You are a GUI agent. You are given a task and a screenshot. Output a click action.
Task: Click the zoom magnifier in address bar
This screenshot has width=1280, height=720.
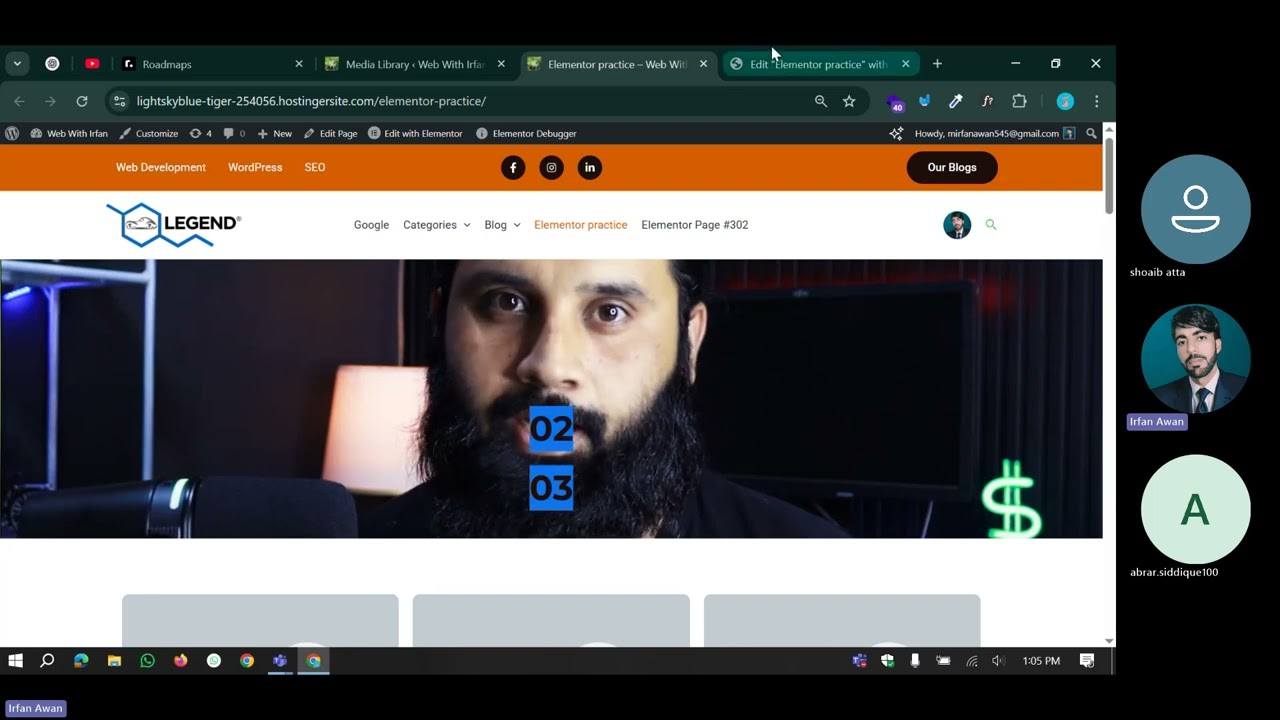tap(821, 101)
